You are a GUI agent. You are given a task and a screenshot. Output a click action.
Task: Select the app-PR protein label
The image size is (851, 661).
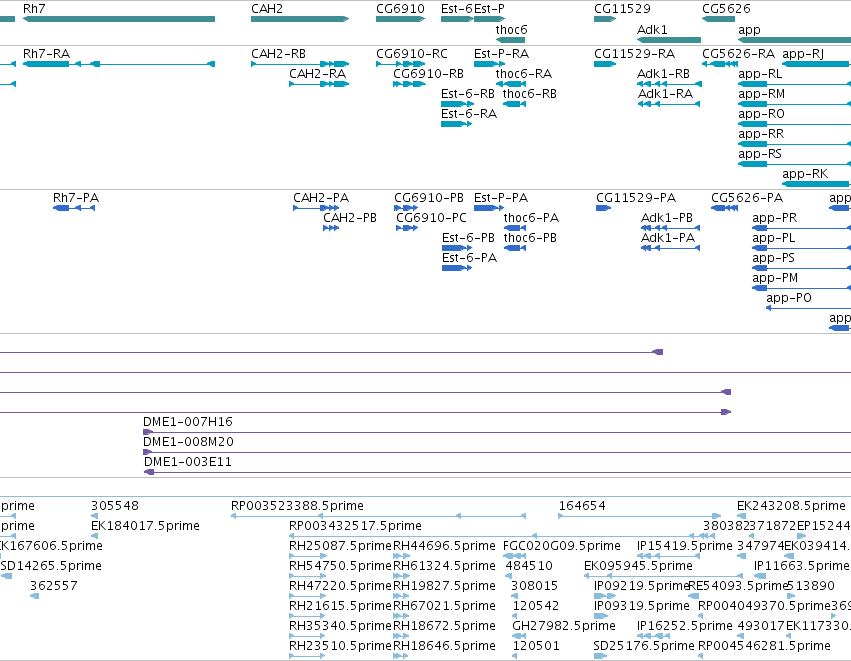point(774,218)
